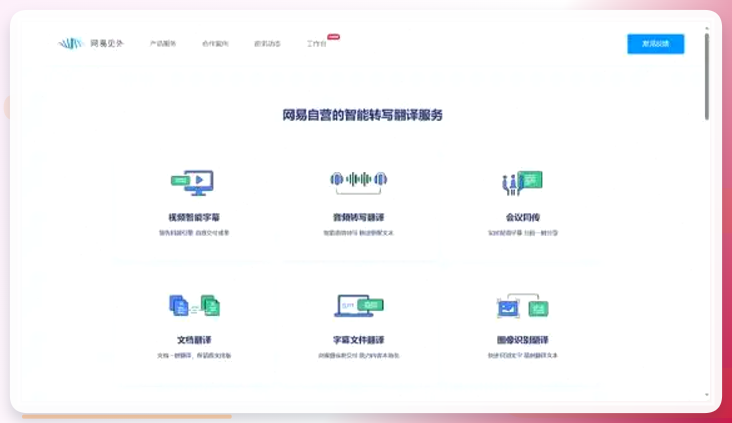Click the 网易见外 wave logo
This screenshot has width=732, height=423.
coord(70,43)
